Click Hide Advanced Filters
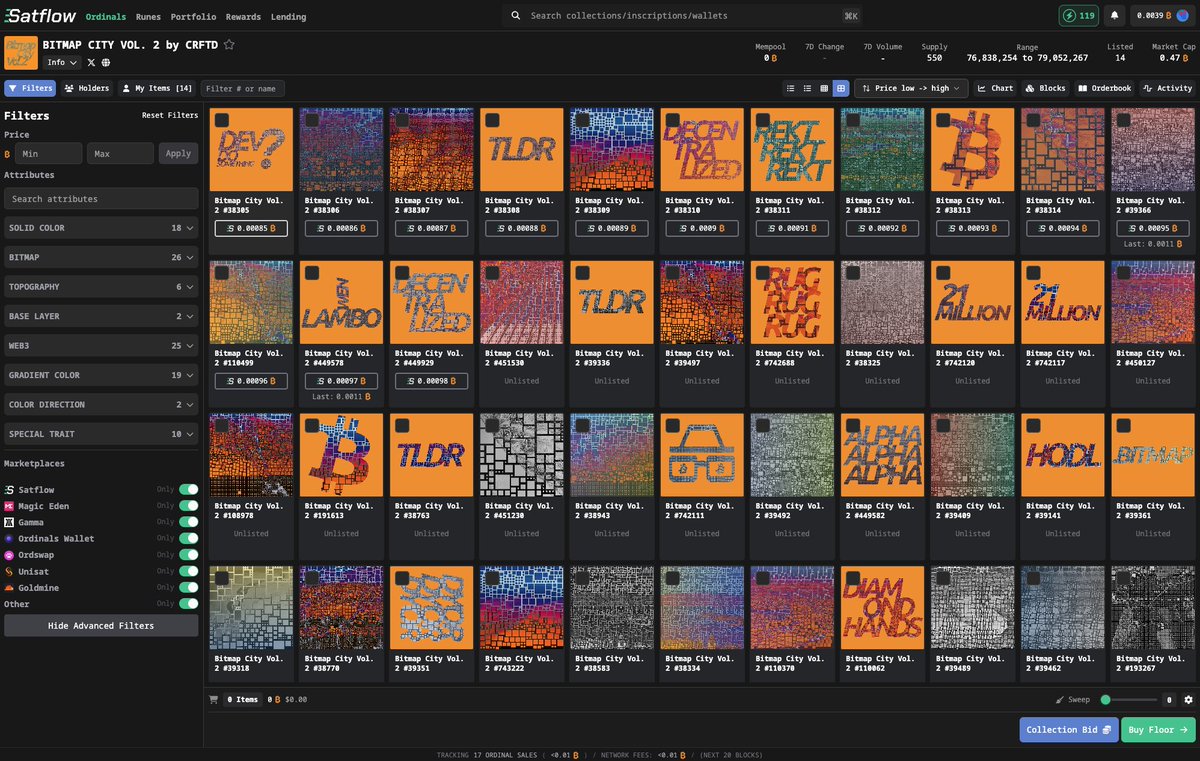 (x=101, y=626)
